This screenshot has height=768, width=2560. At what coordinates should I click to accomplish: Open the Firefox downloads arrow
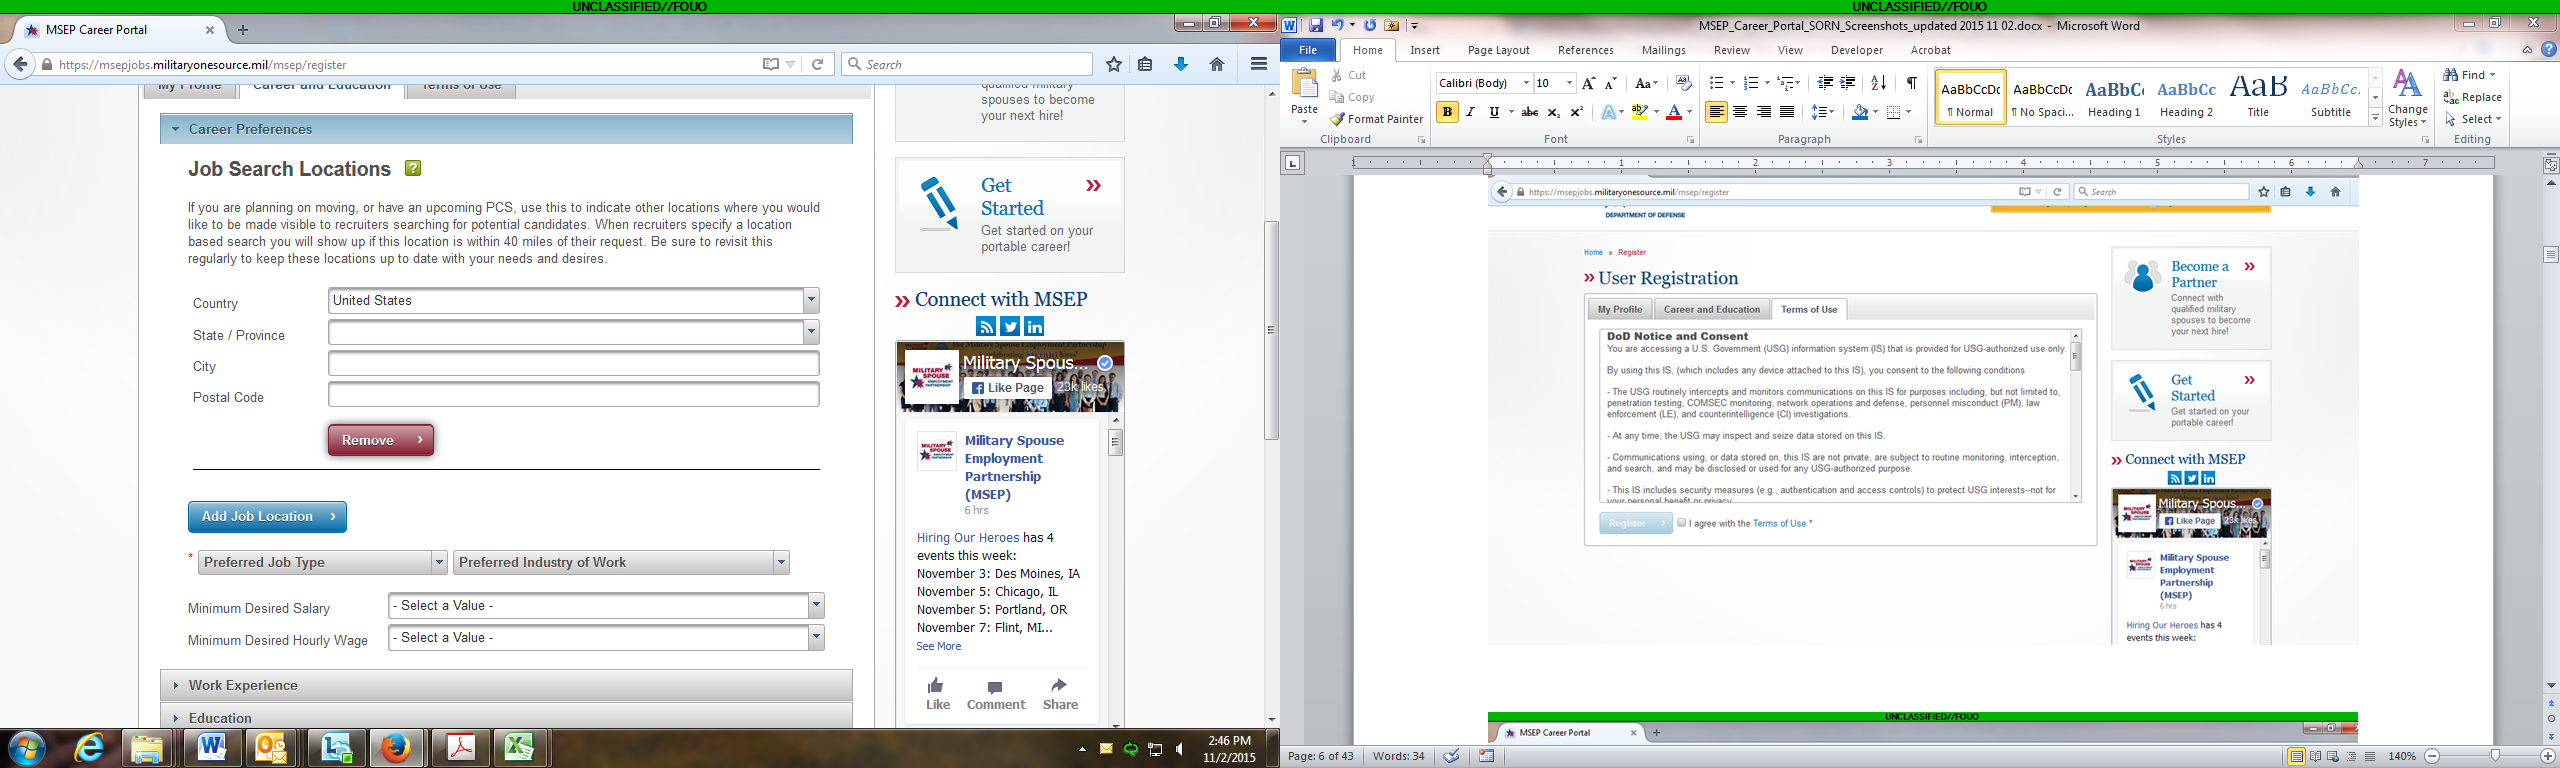coord(1181,64)
